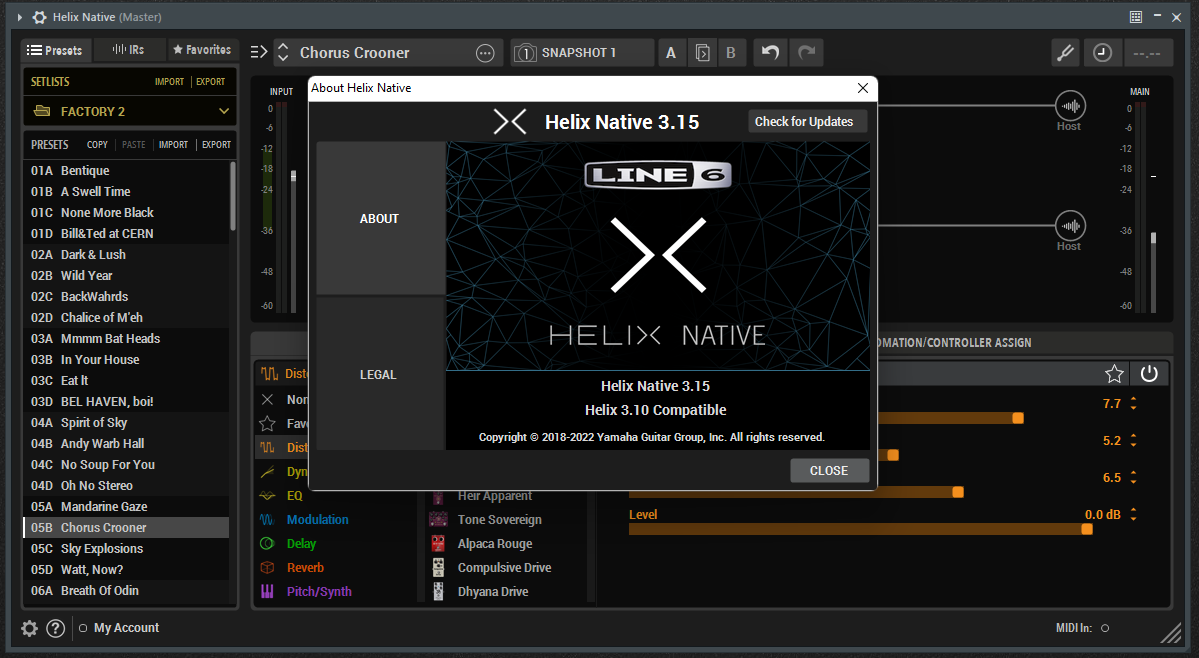Step through presets with up/down arrows
Image resolution: width=1199 pixels, height=658 pixels.
tap(283, 52)
